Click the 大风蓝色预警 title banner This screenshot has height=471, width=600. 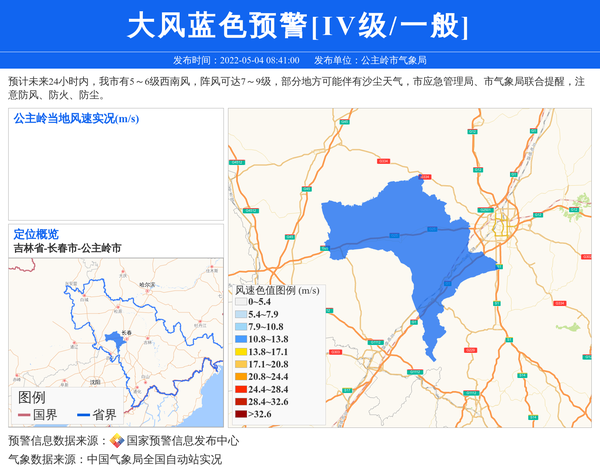click(x=298, y=26)
